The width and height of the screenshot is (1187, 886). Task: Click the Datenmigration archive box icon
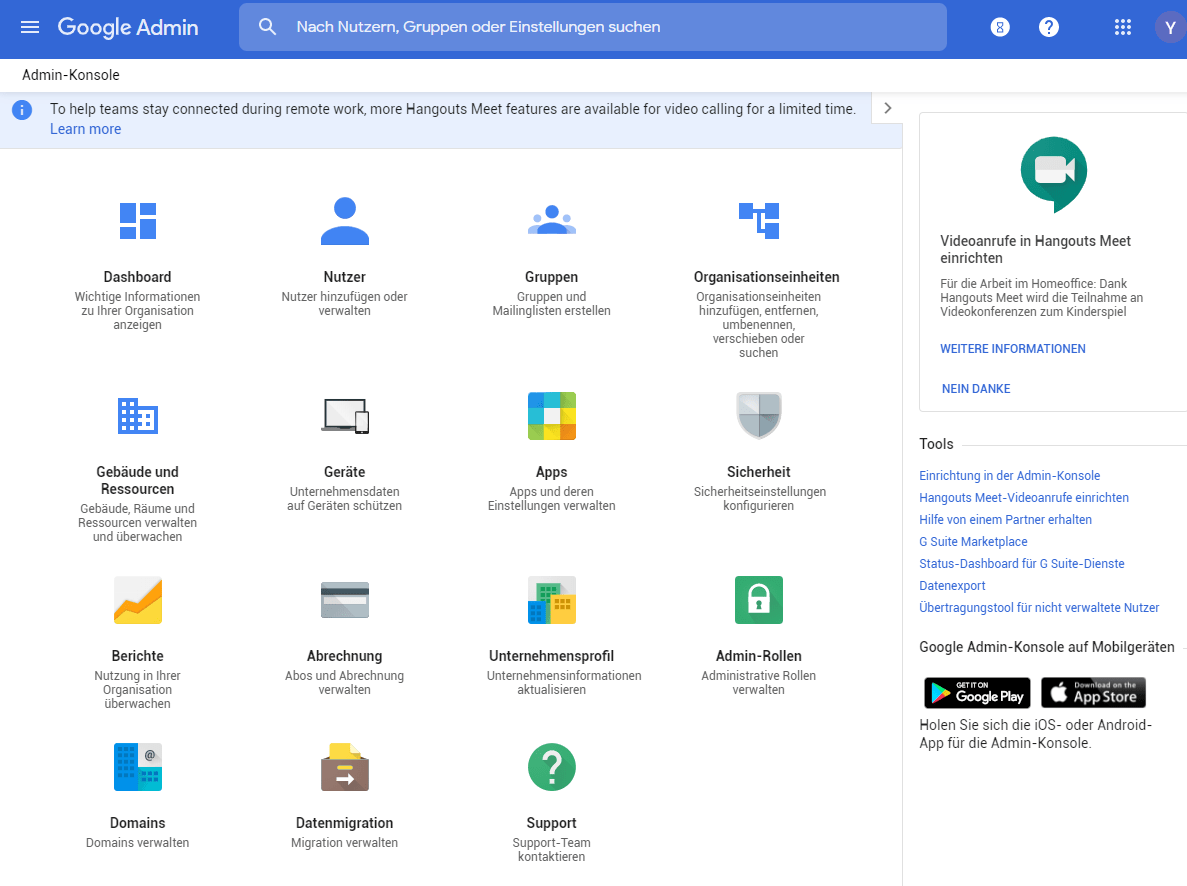click(x=344, y=767)
